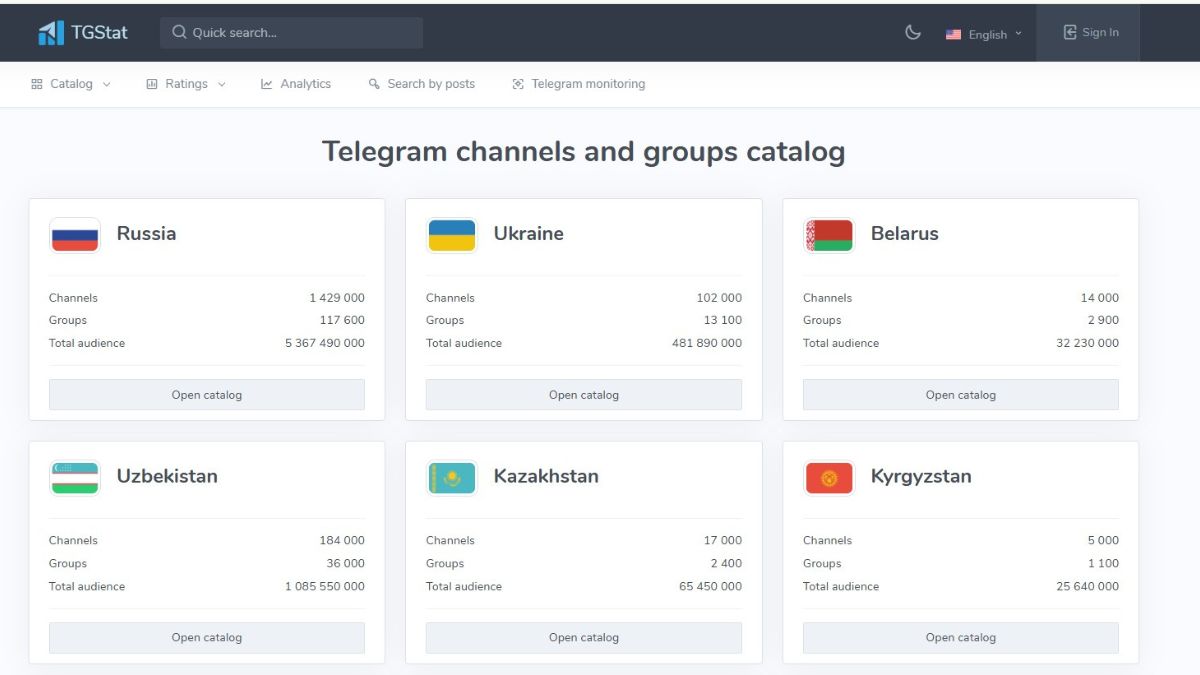The image size is (1200, 675).
Task: Click the Kazakhstan flag icon
Action: click(x=452, y=478)
